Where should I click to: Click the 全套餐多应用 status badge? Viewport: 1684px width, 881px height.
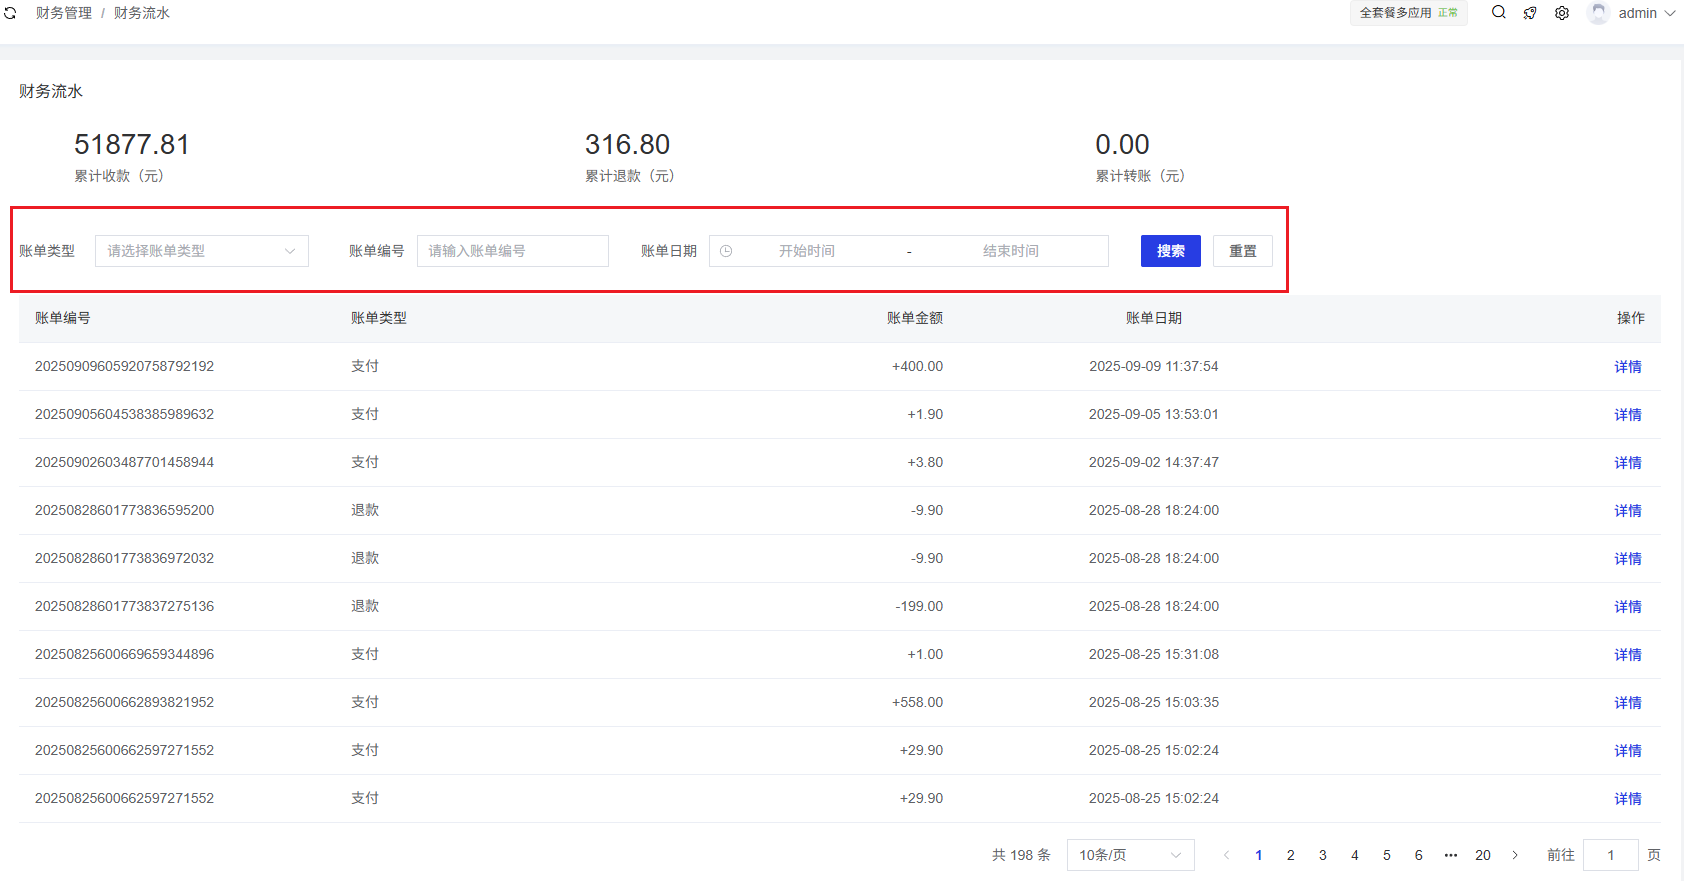(x=1408, y=13)
